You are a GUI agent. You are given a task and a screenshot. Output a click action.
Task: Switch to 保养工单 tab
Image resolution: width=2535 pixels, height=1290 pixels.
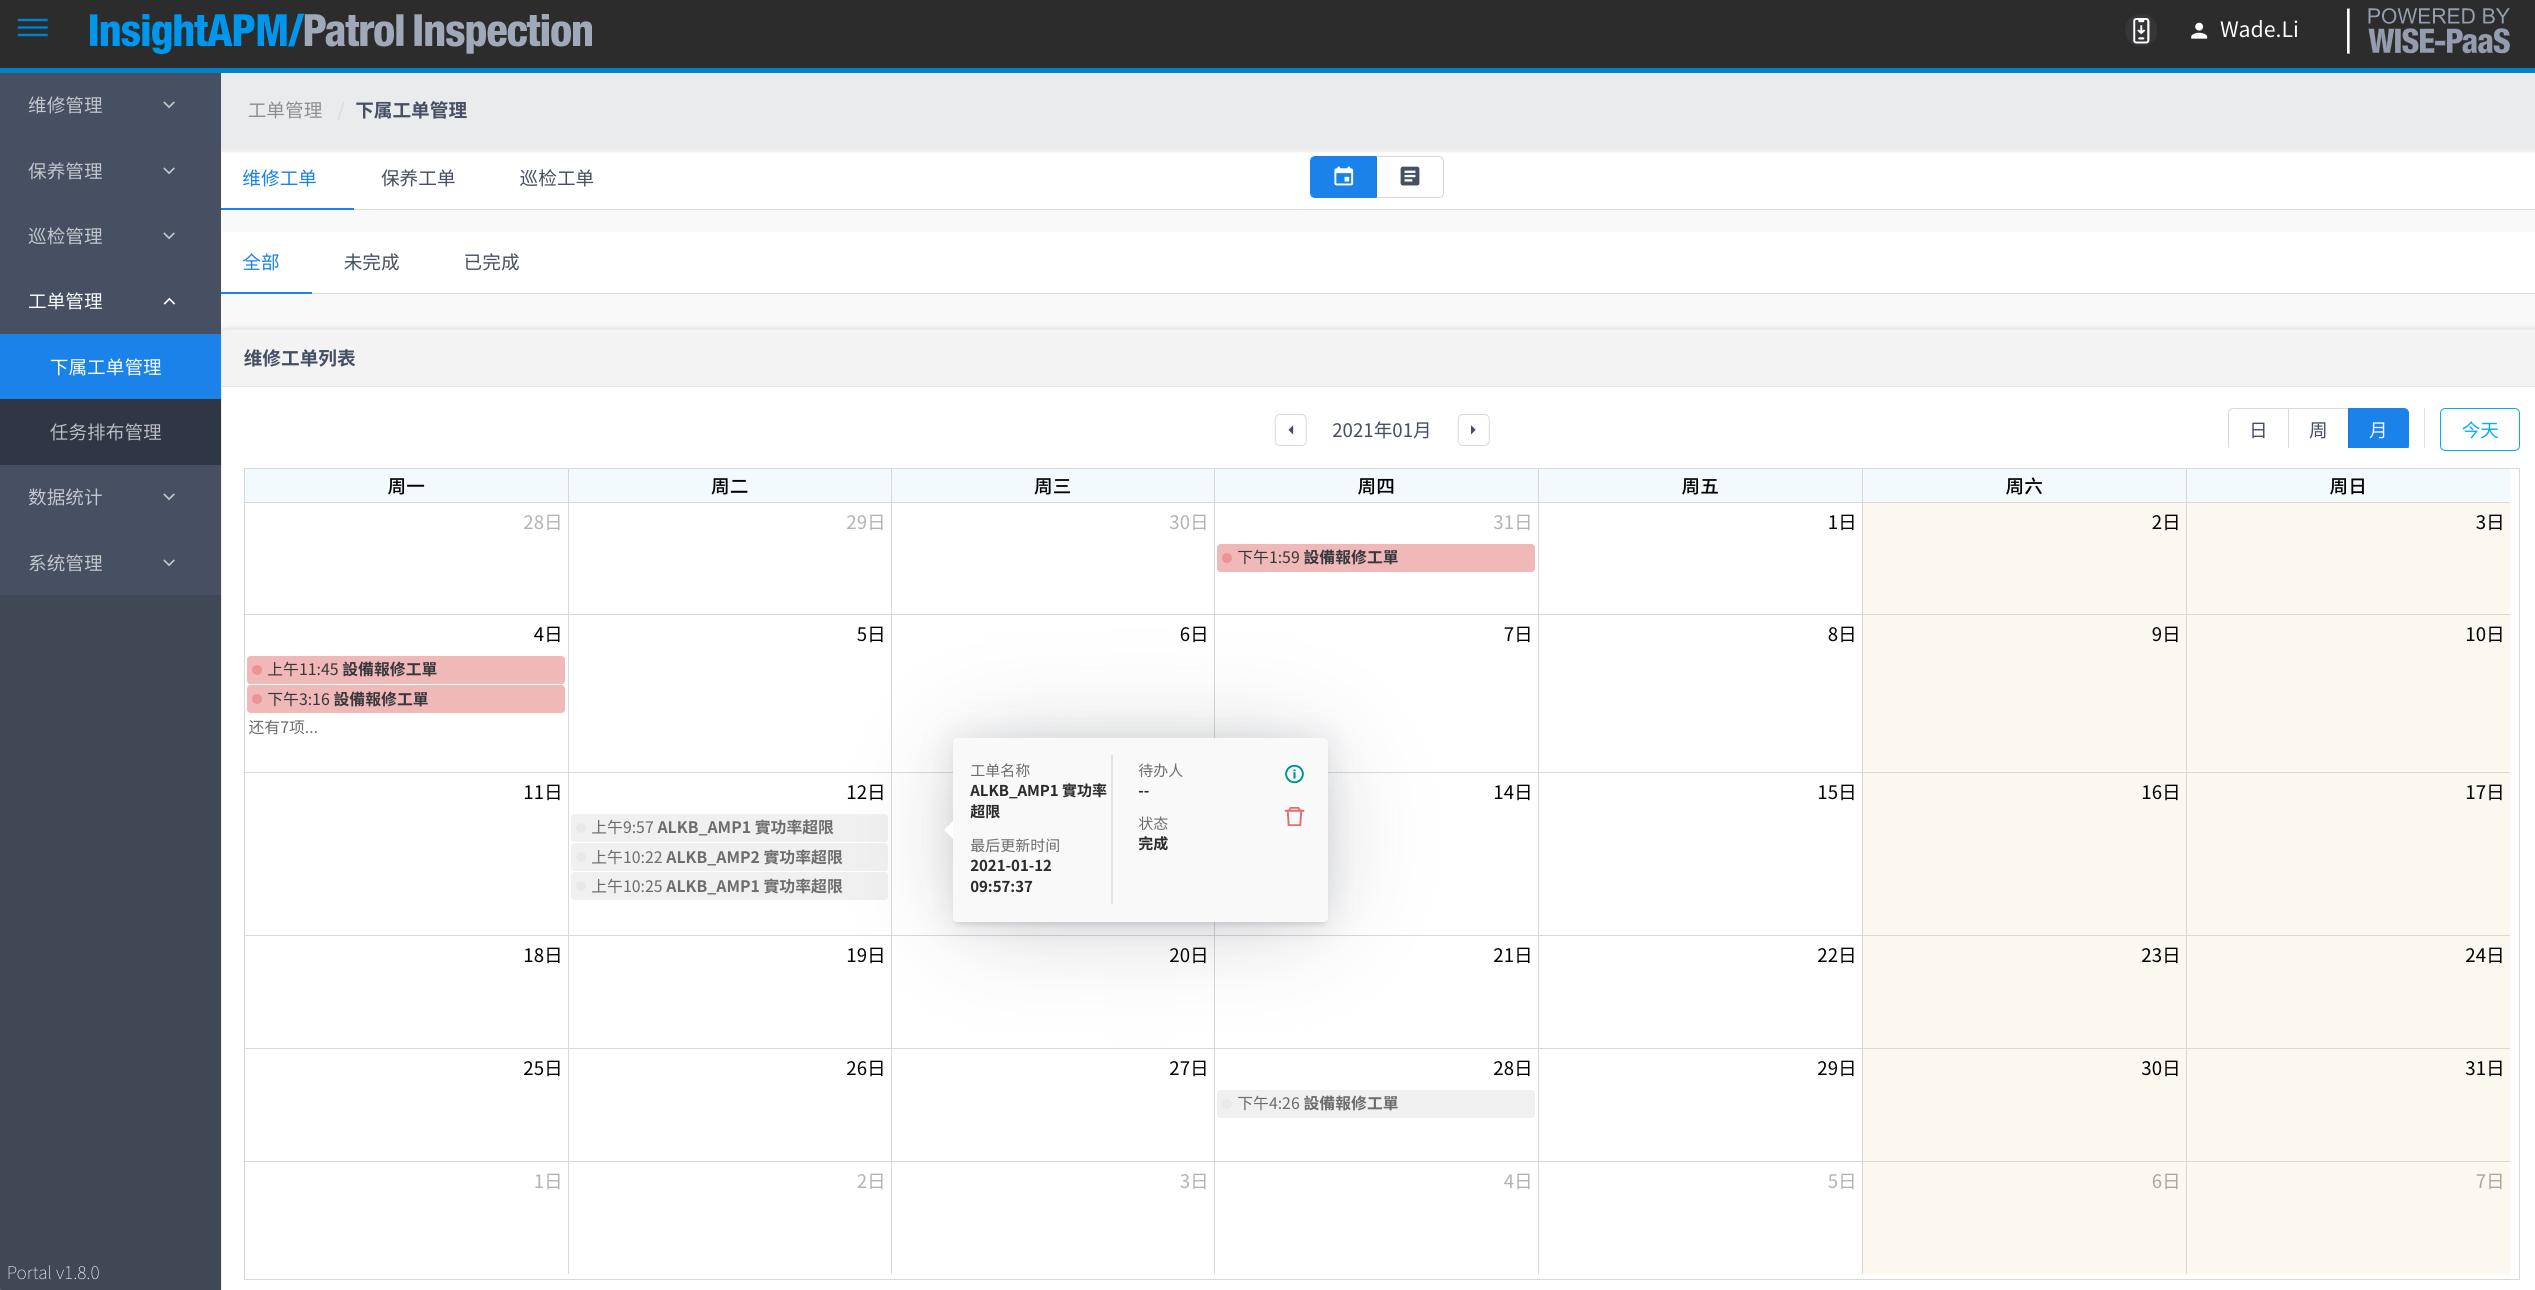418,178
